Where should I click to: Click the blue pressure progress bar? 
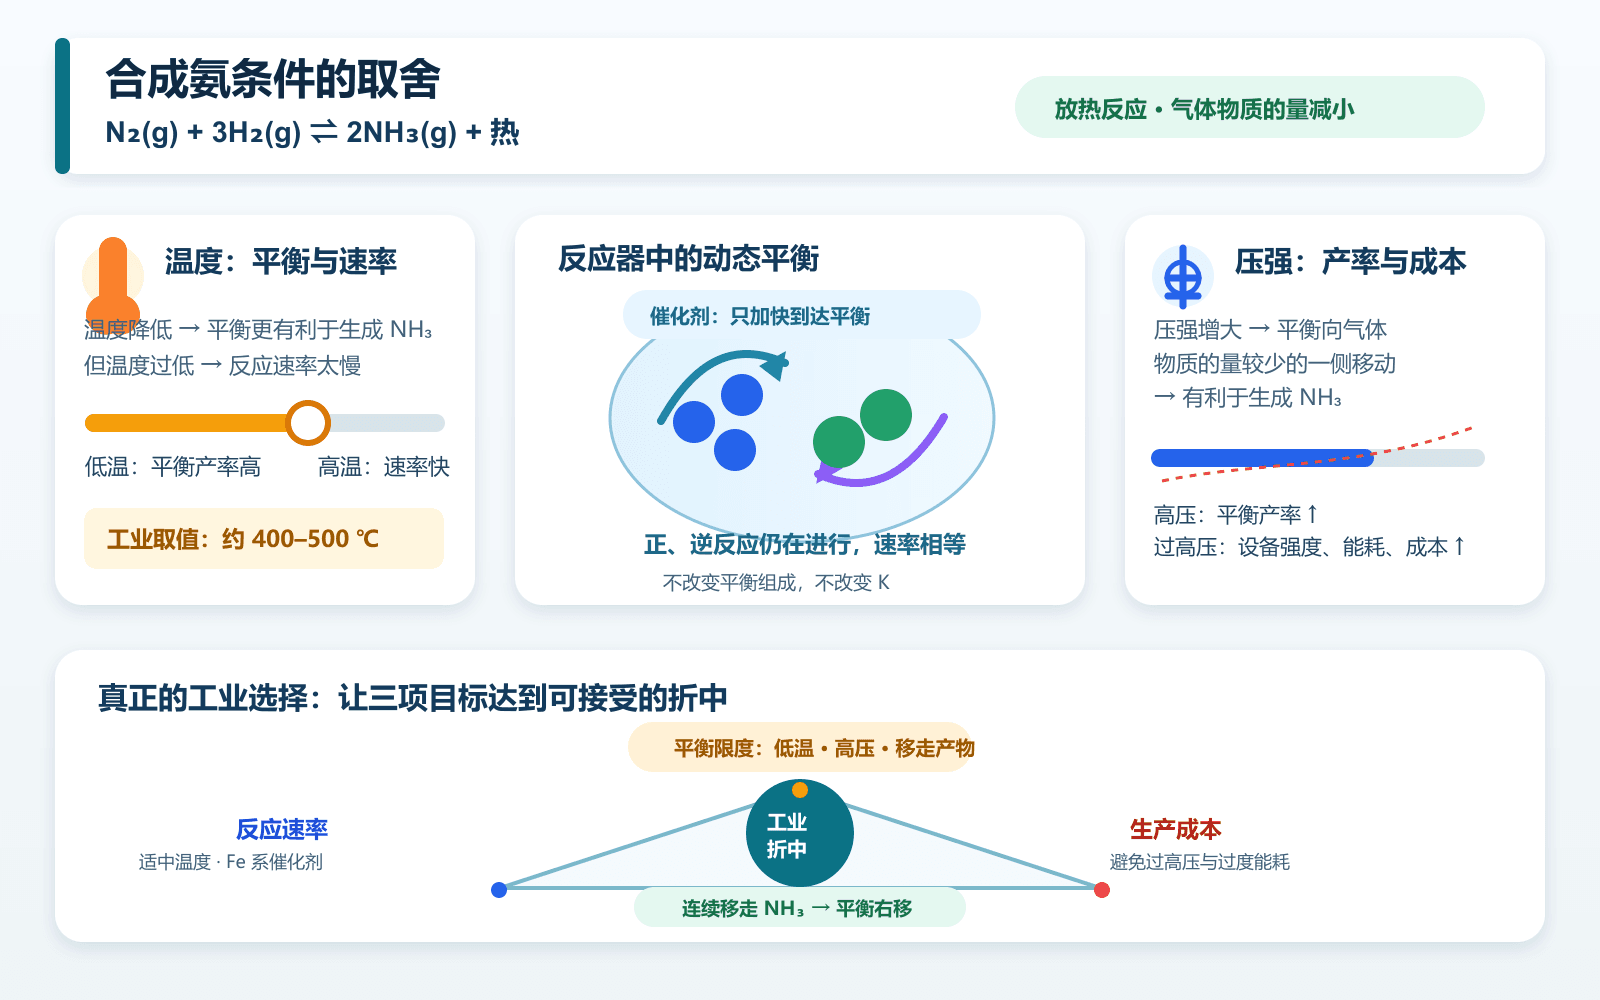click(1263, 458)
